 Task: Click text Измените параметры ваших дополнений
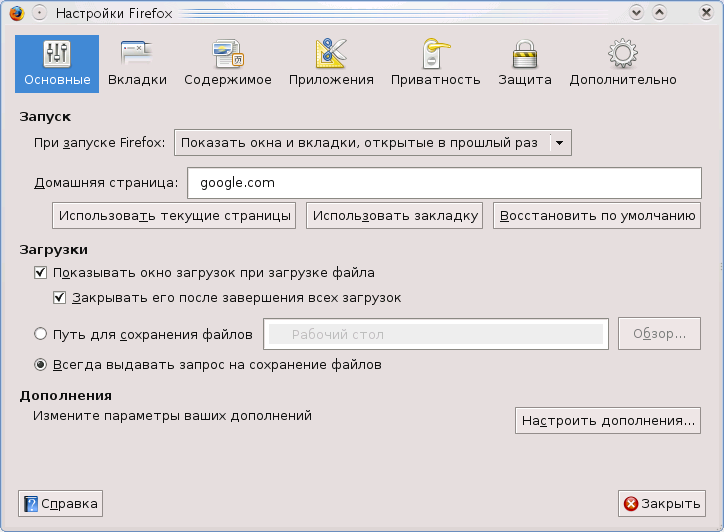click(172, 416)
